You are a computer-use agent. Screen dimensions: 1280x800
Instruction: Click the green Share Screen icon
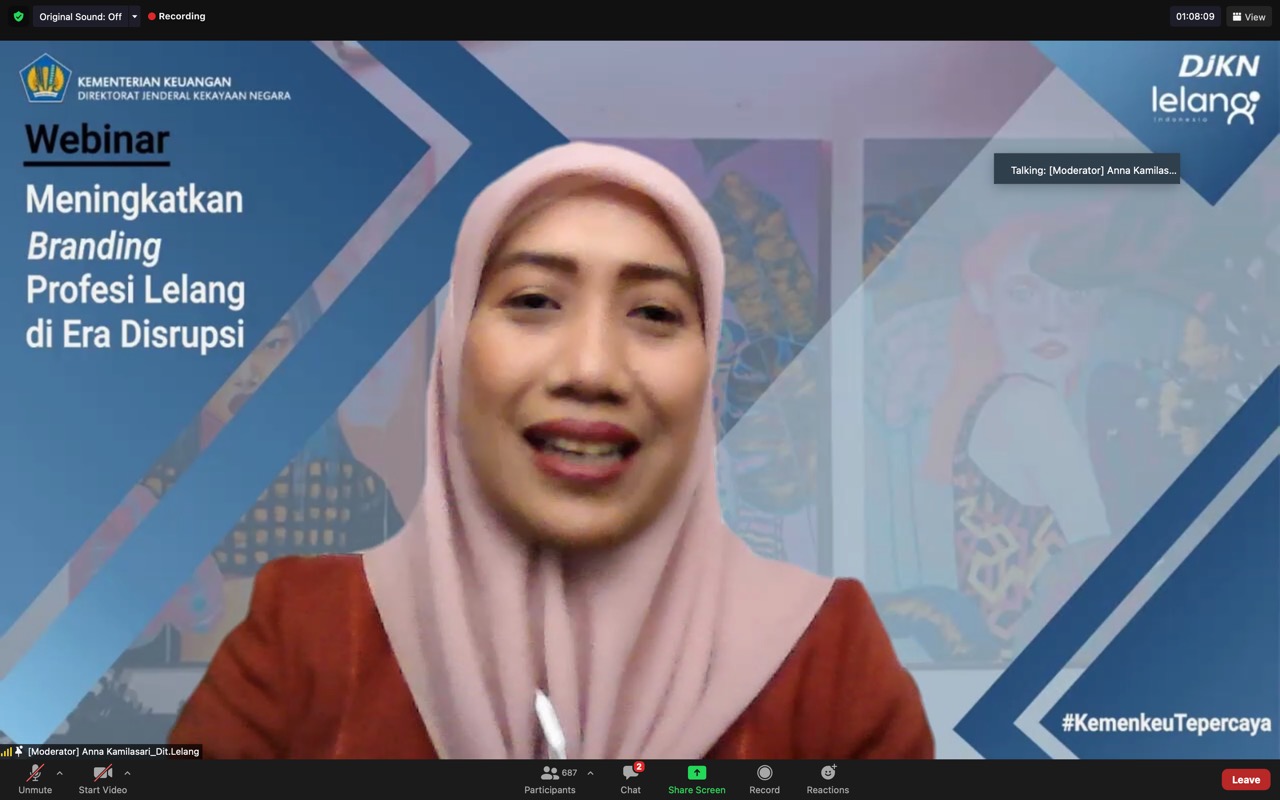click(696, 773)
